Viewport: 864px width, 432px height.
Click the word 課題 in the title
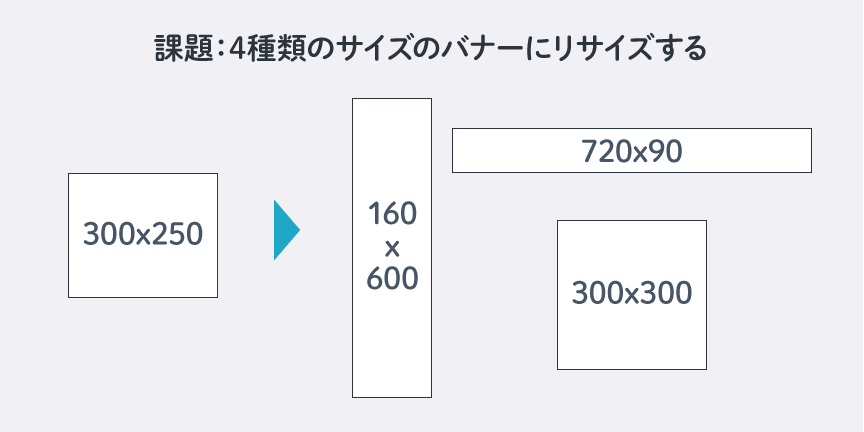(x=178, y=48)
